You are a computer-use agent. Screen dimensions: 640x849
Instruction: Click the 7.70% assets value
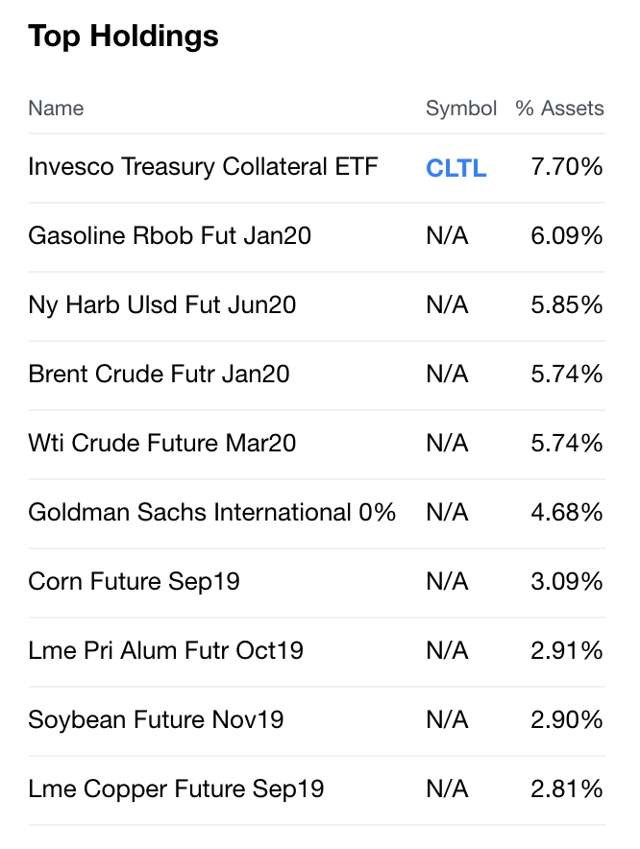(x=566, y=166)
